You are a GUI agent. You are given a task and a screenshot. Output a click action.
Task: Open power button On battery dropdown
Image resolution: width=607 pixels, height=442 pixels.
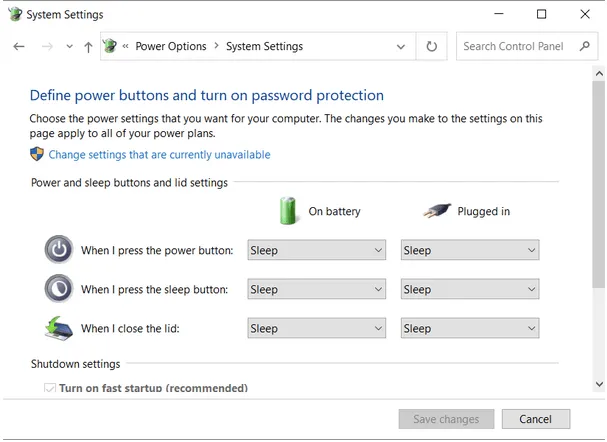[316, 251]
